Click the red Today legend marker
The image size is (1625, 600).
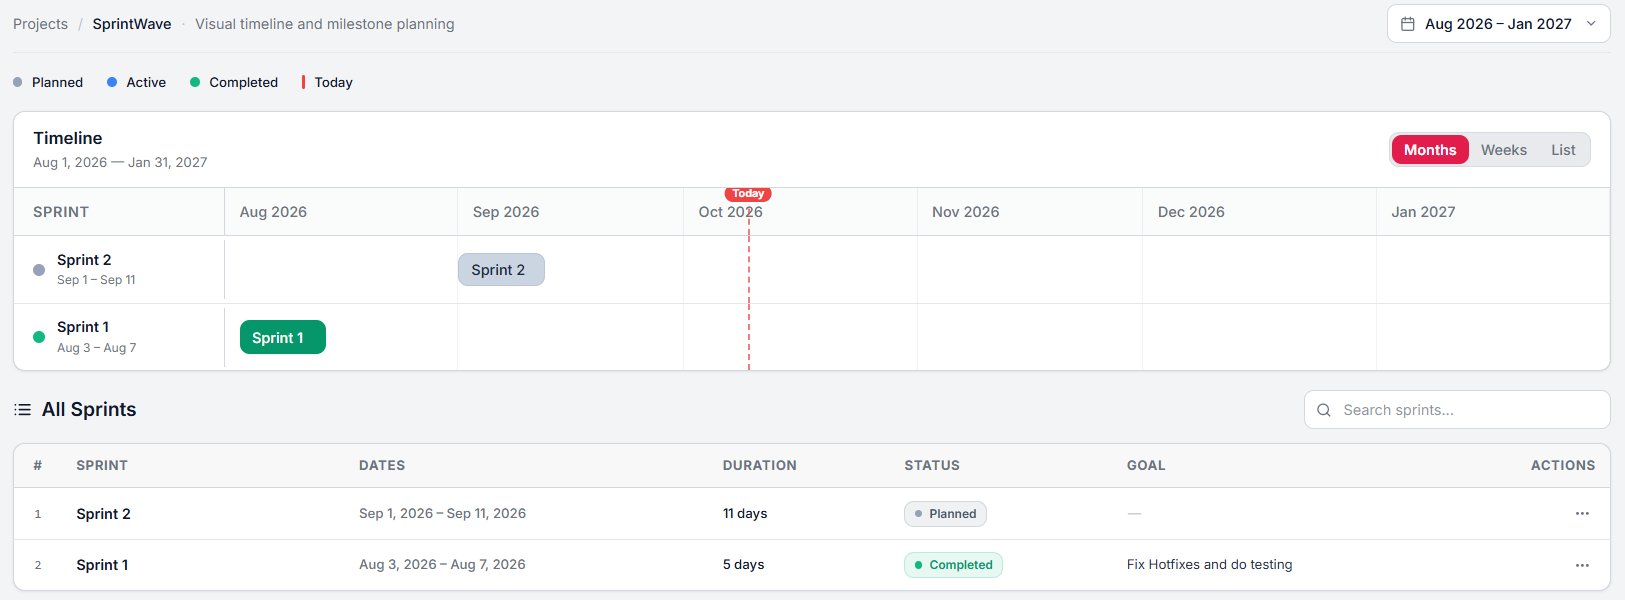pos(303,82)
